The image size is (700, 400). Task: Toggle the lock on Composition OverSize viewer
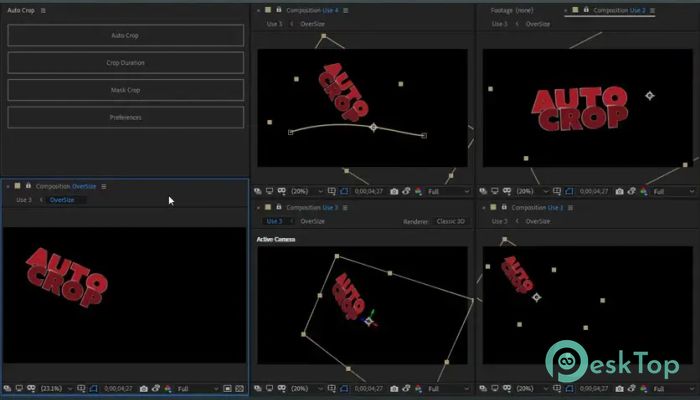coord(28,186)
